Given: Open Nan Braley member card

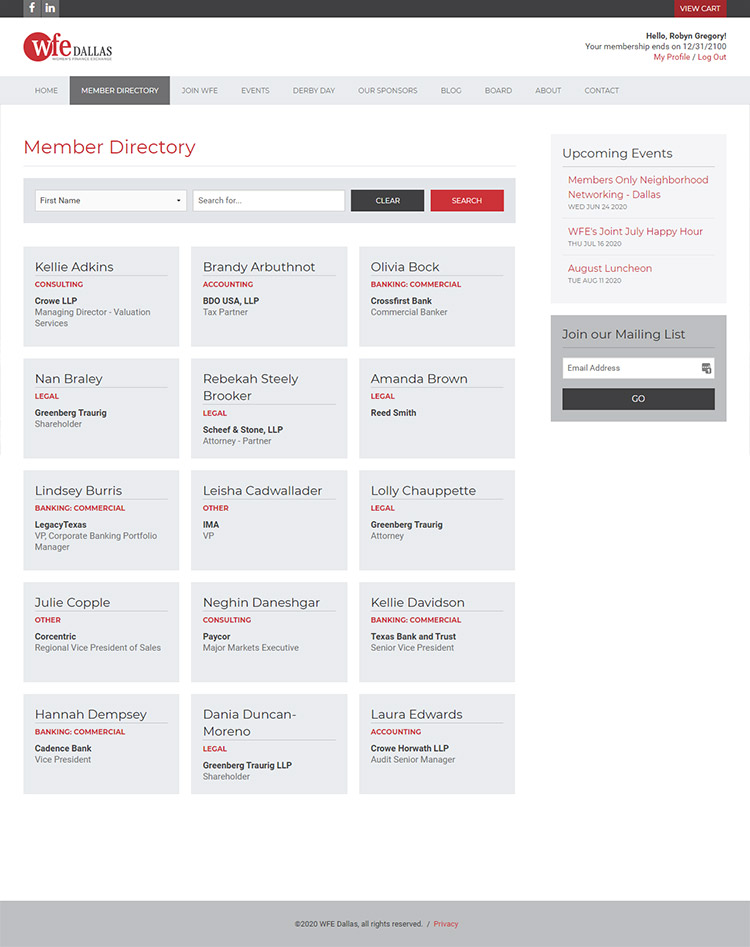Looking at the screenshot, I should coord(101,408).
